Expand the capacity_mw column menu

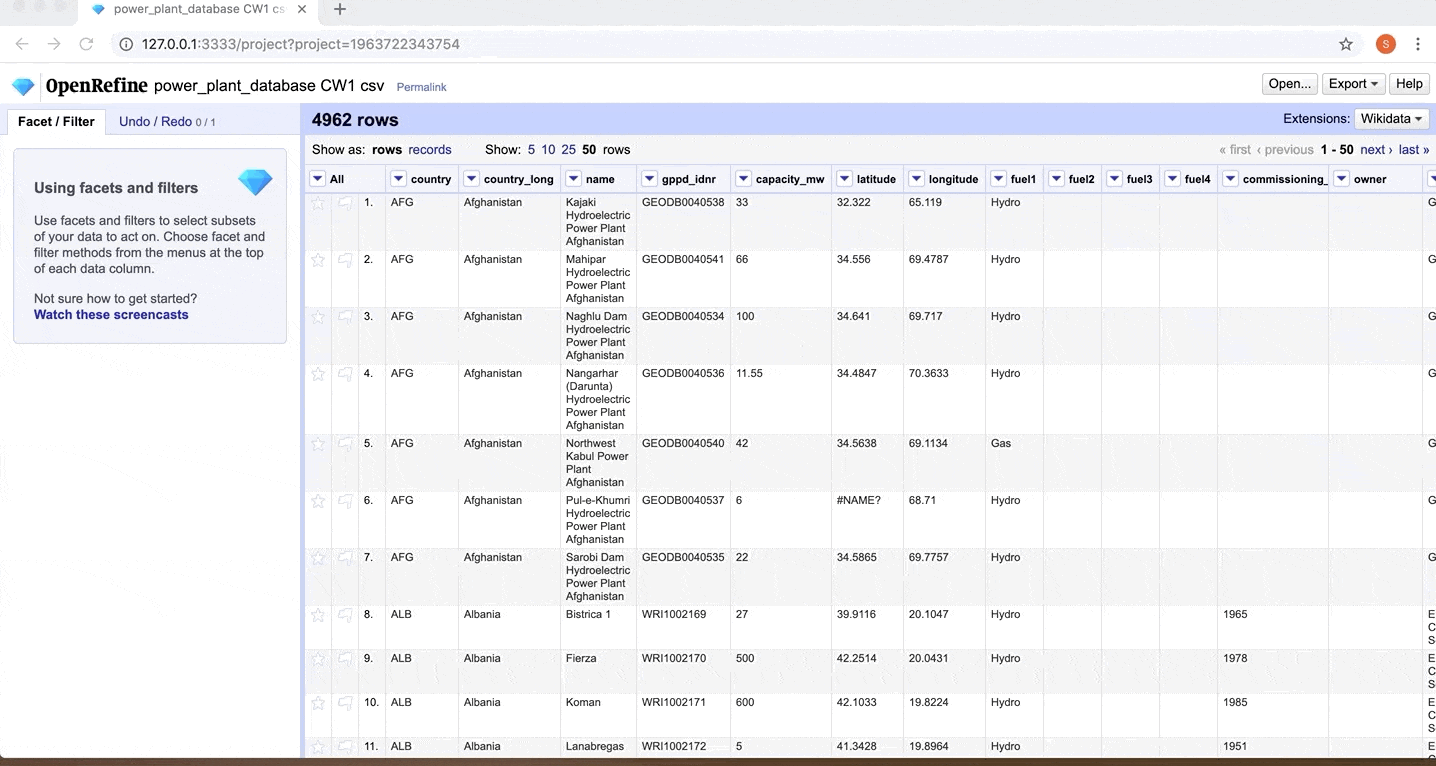743,179
